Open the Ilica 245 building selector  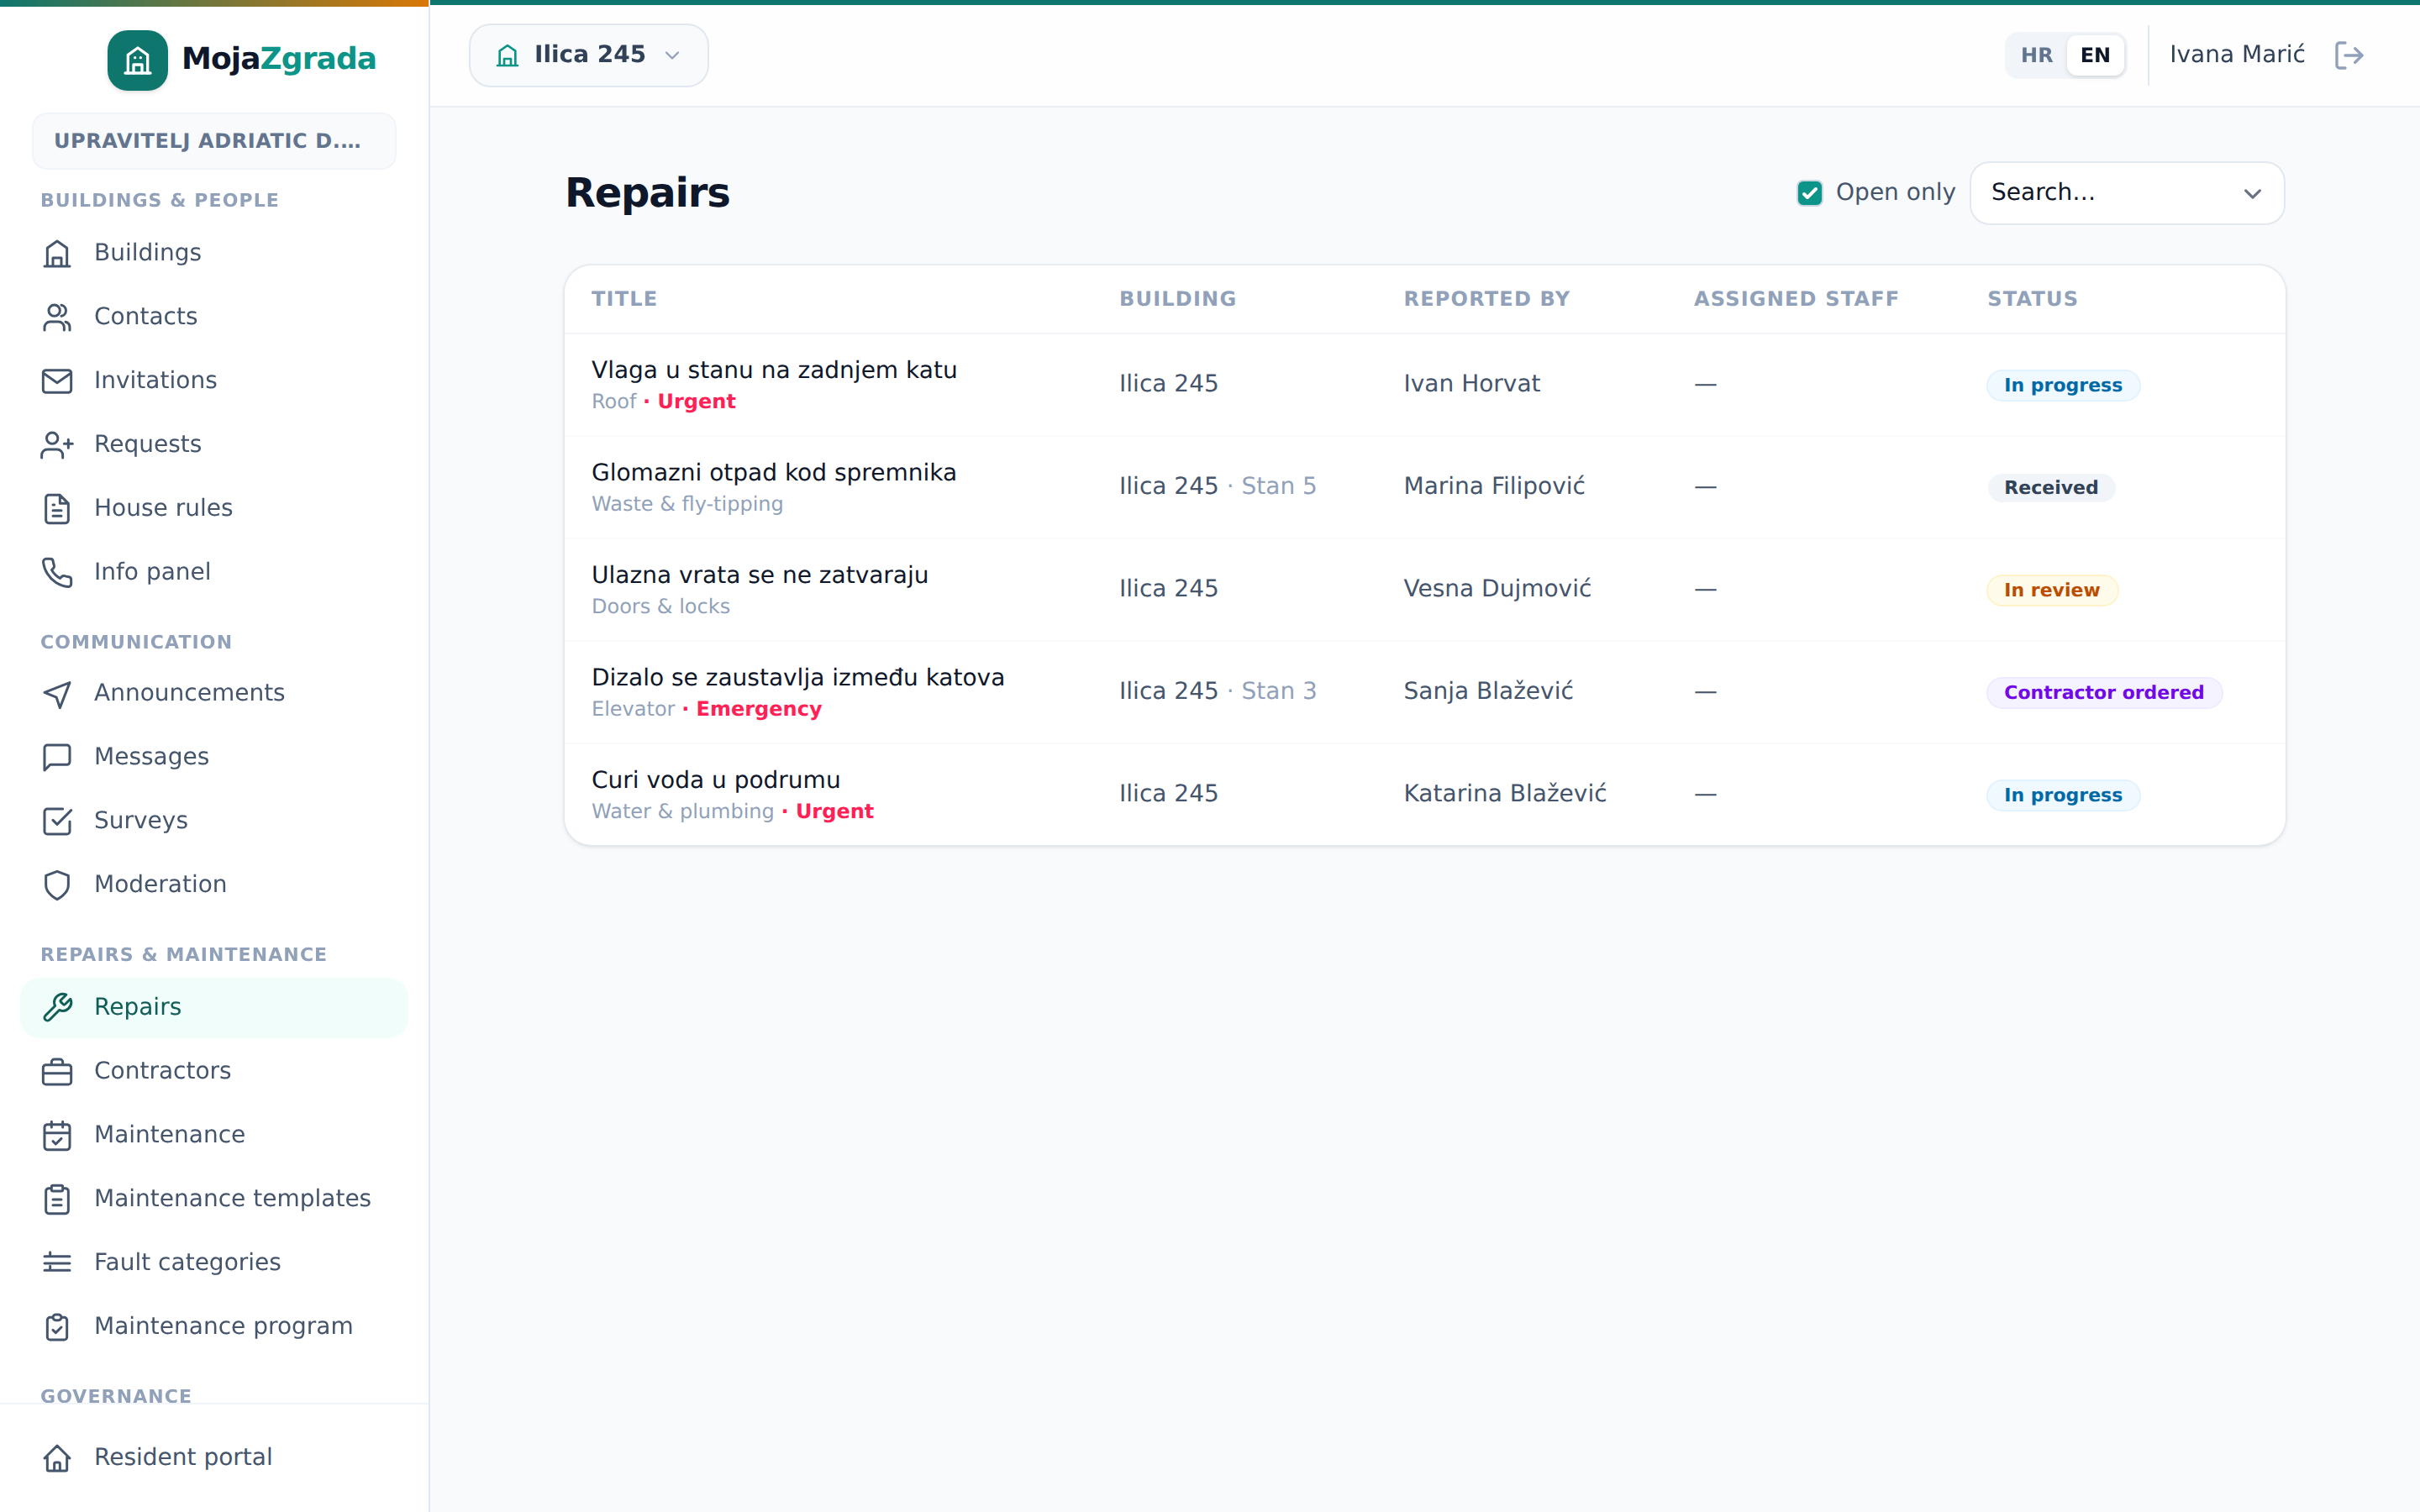pos(588,55)
